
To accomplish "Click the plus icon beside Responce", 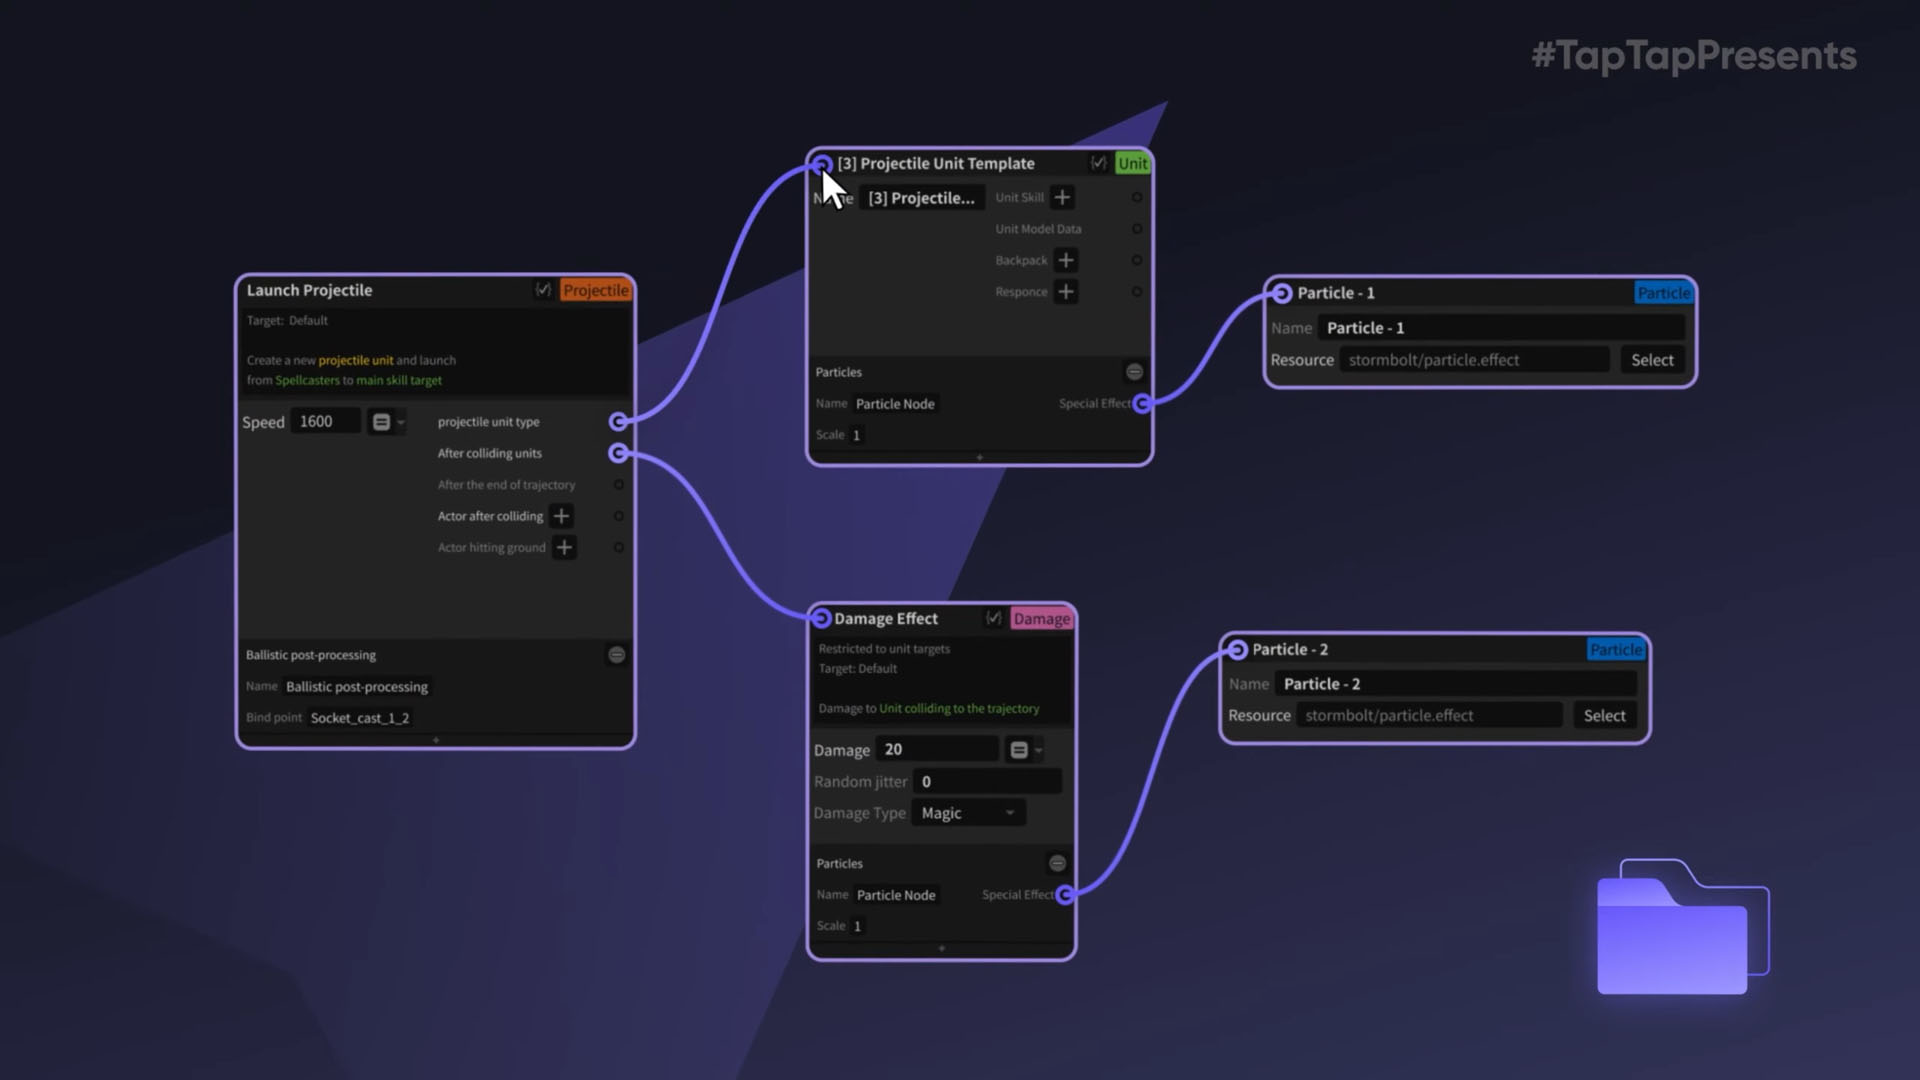I will [x=1066, y=292].
